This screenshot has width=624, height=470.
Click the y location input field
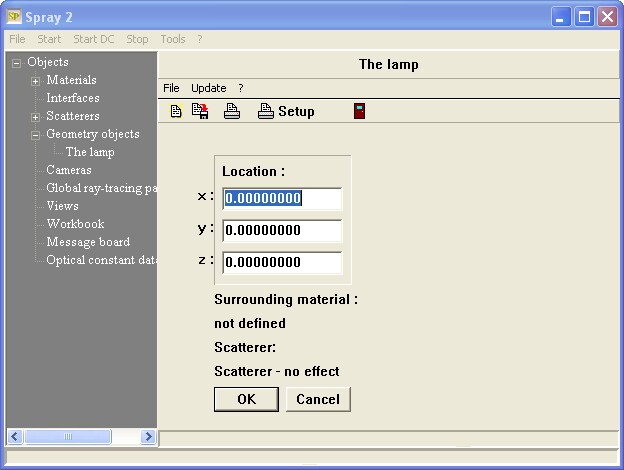282,231
